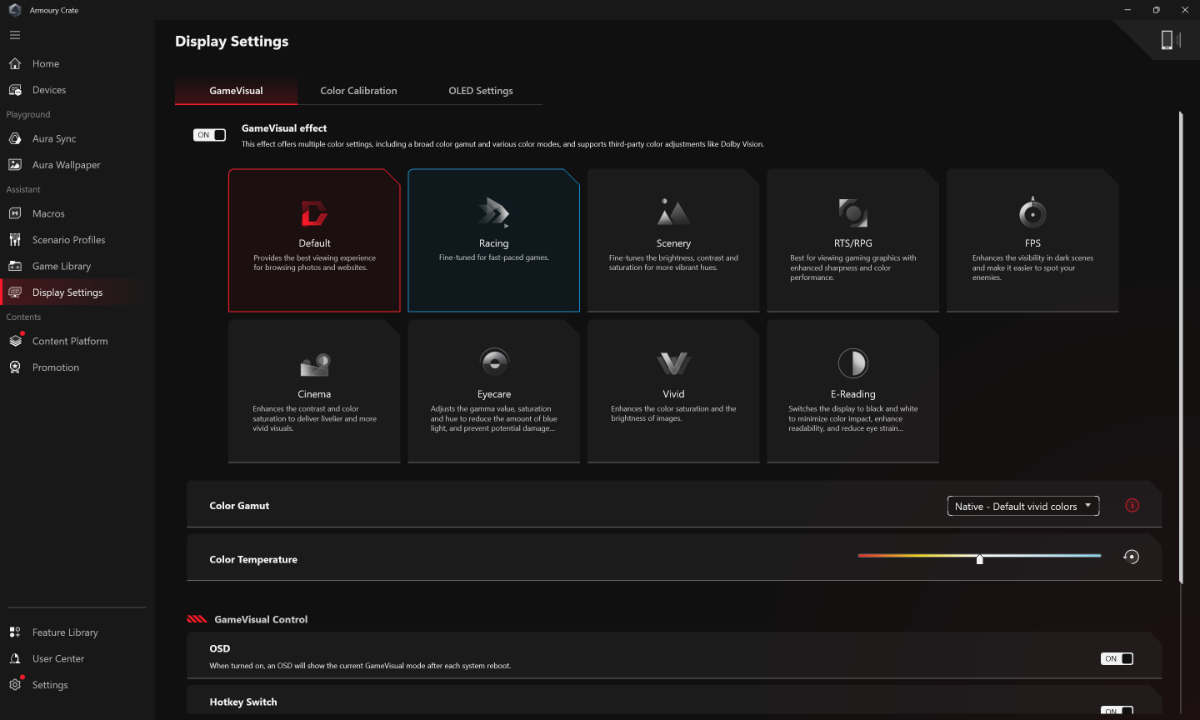Toggle the Hotkey Switch setting

point(1117,711)
